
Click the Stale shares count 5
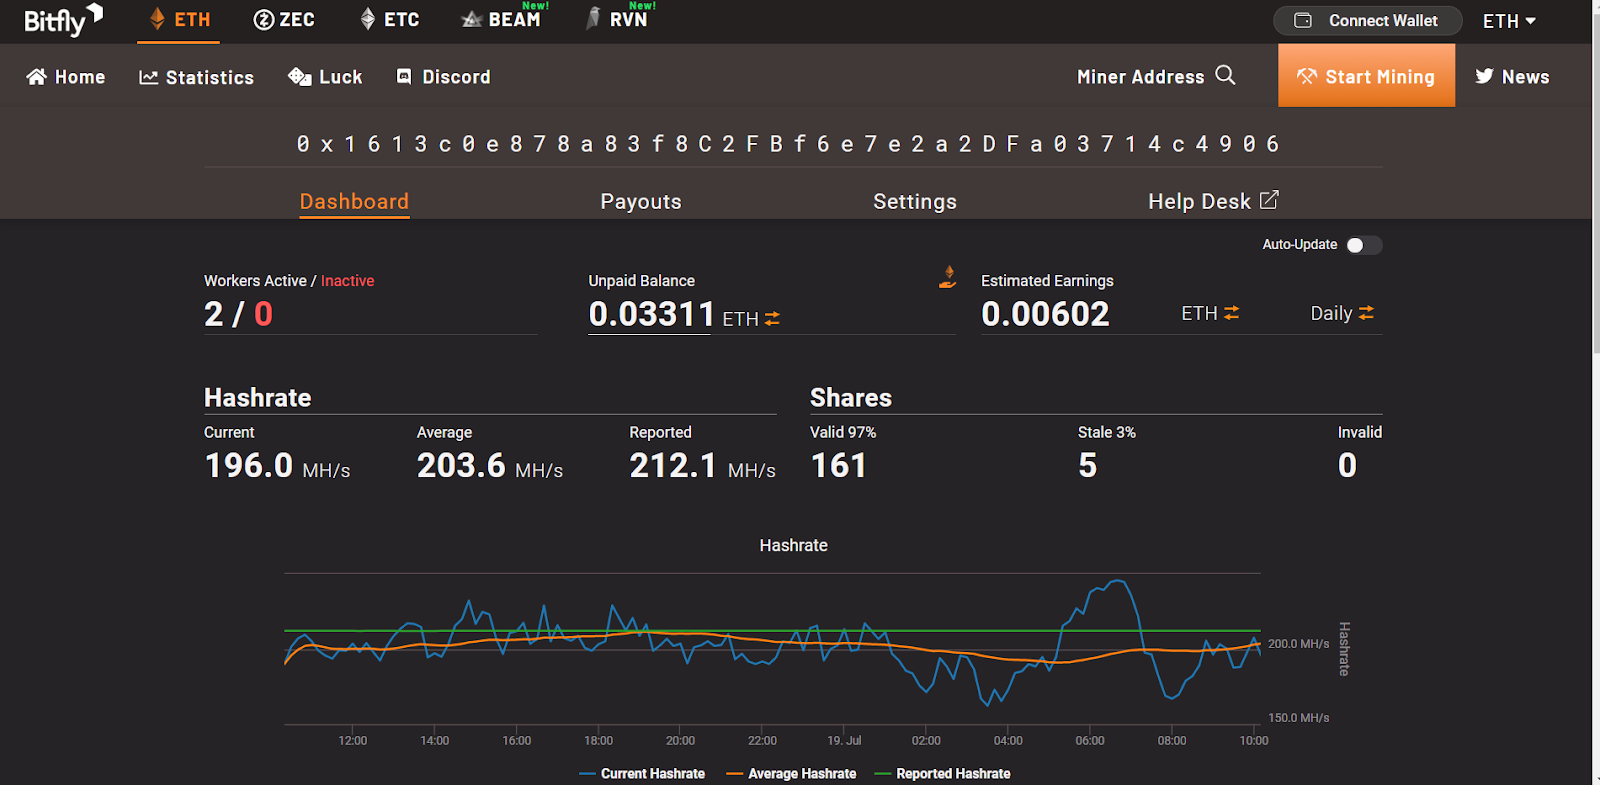1088,466
